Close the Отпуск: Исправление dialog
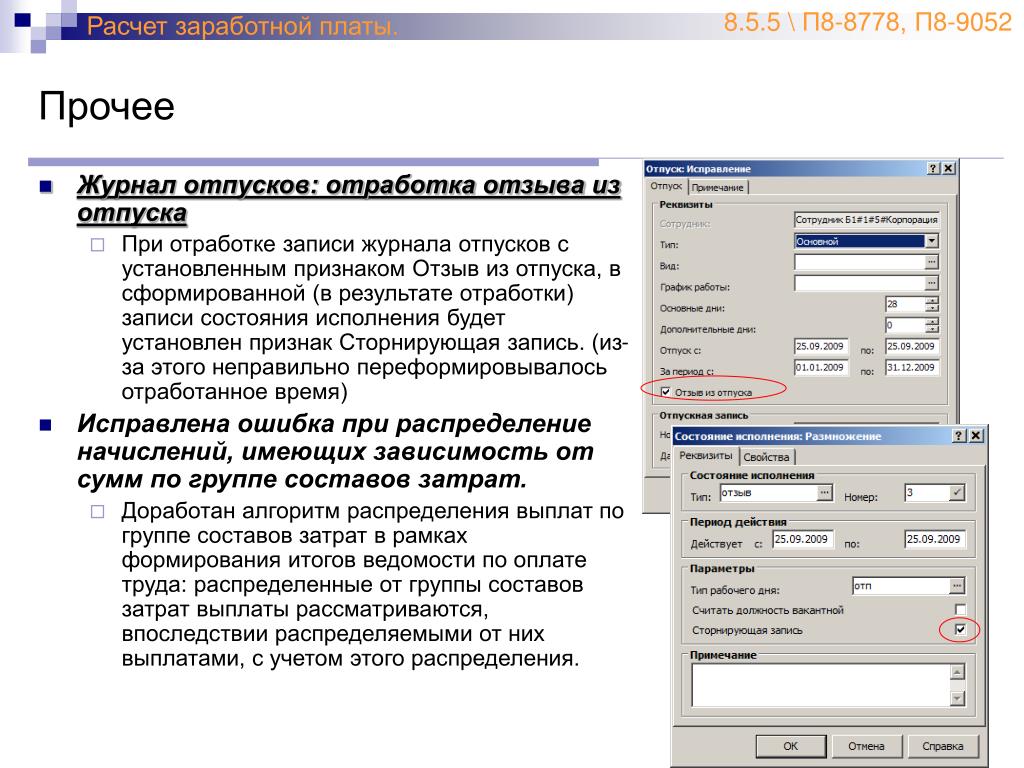1024x768 pixels. point(948,168)
